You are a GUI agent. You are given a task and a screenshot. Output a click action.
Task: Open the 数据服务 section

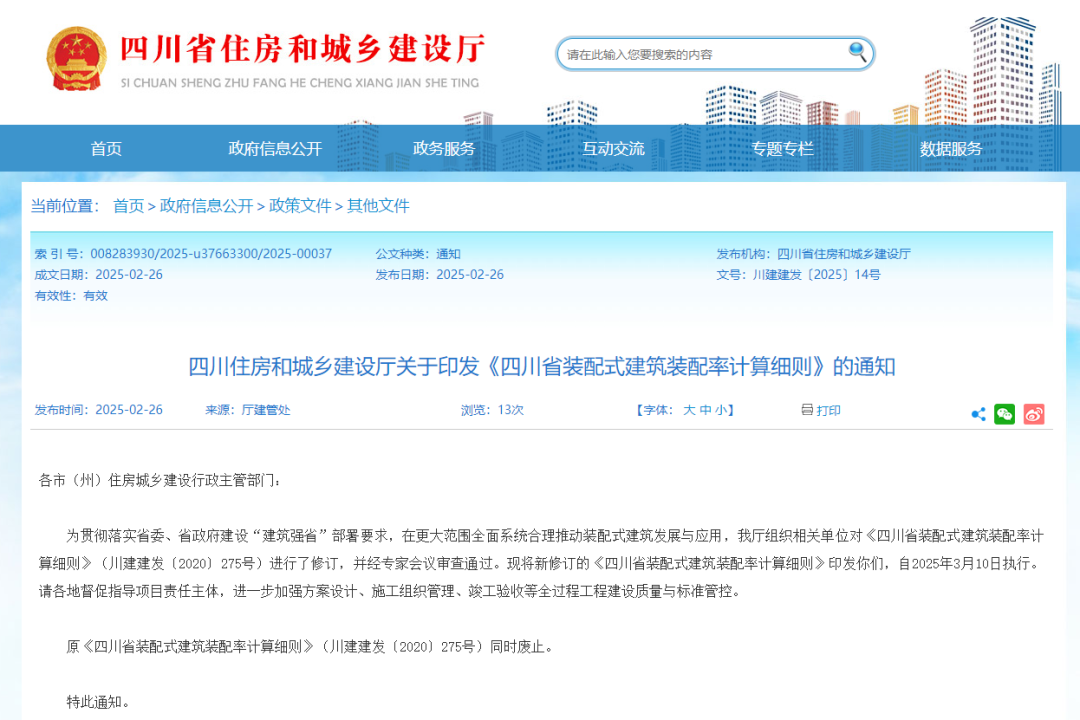pos(948,148)
